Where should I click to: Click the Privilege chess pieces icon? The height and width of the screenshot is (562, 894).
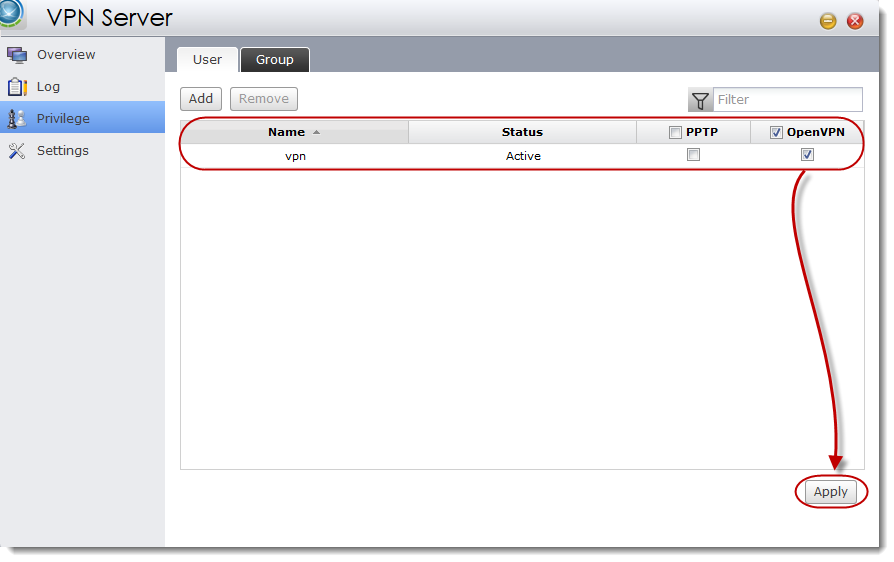coord(17,119)
